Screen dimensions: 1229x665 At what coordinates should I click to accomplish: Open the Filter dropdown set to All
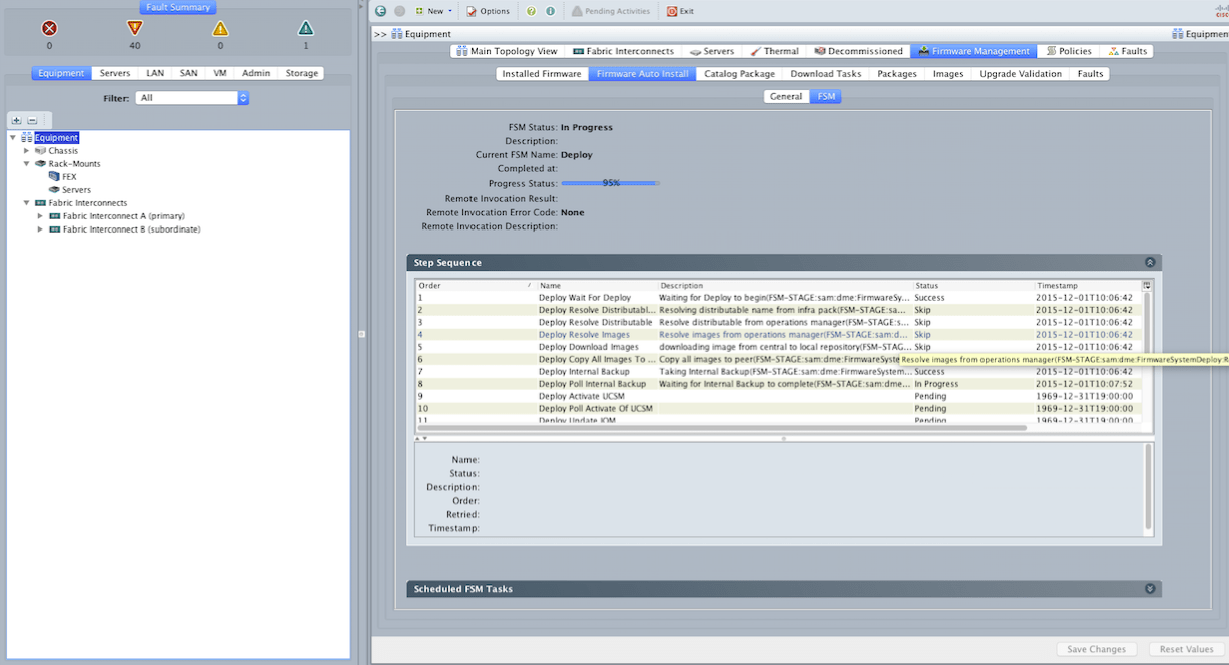point(192,98)
